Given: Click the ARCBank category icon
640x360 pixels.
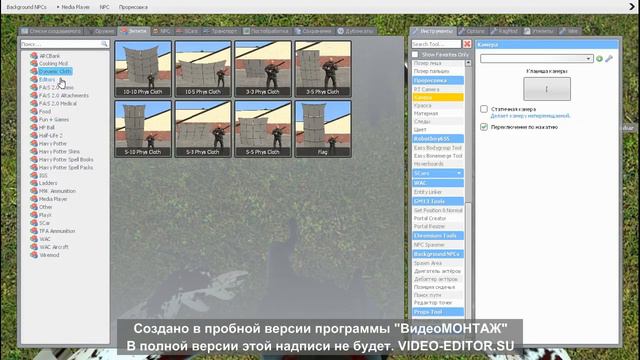Looking at the screenshot, I should click(34, 56).
